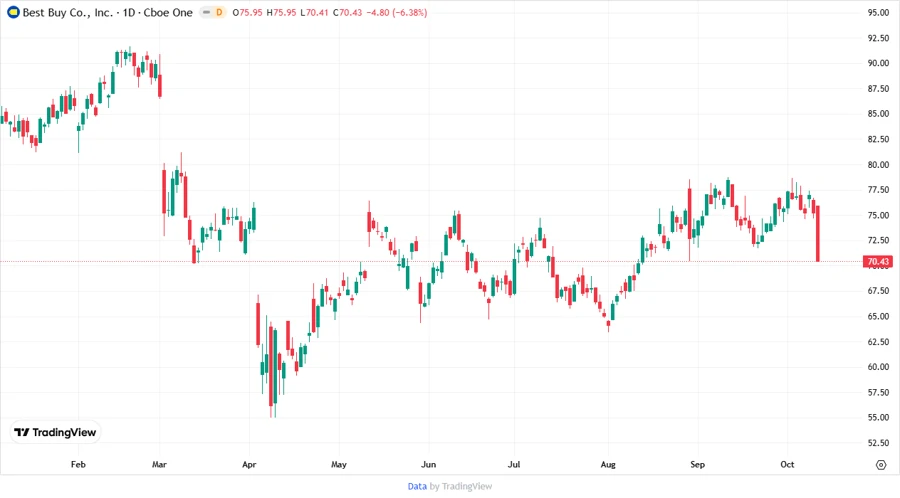The height and width of the screenshot is (498, 900).
Task: Select the 72.50 price axis label
Action: (878, 240)
